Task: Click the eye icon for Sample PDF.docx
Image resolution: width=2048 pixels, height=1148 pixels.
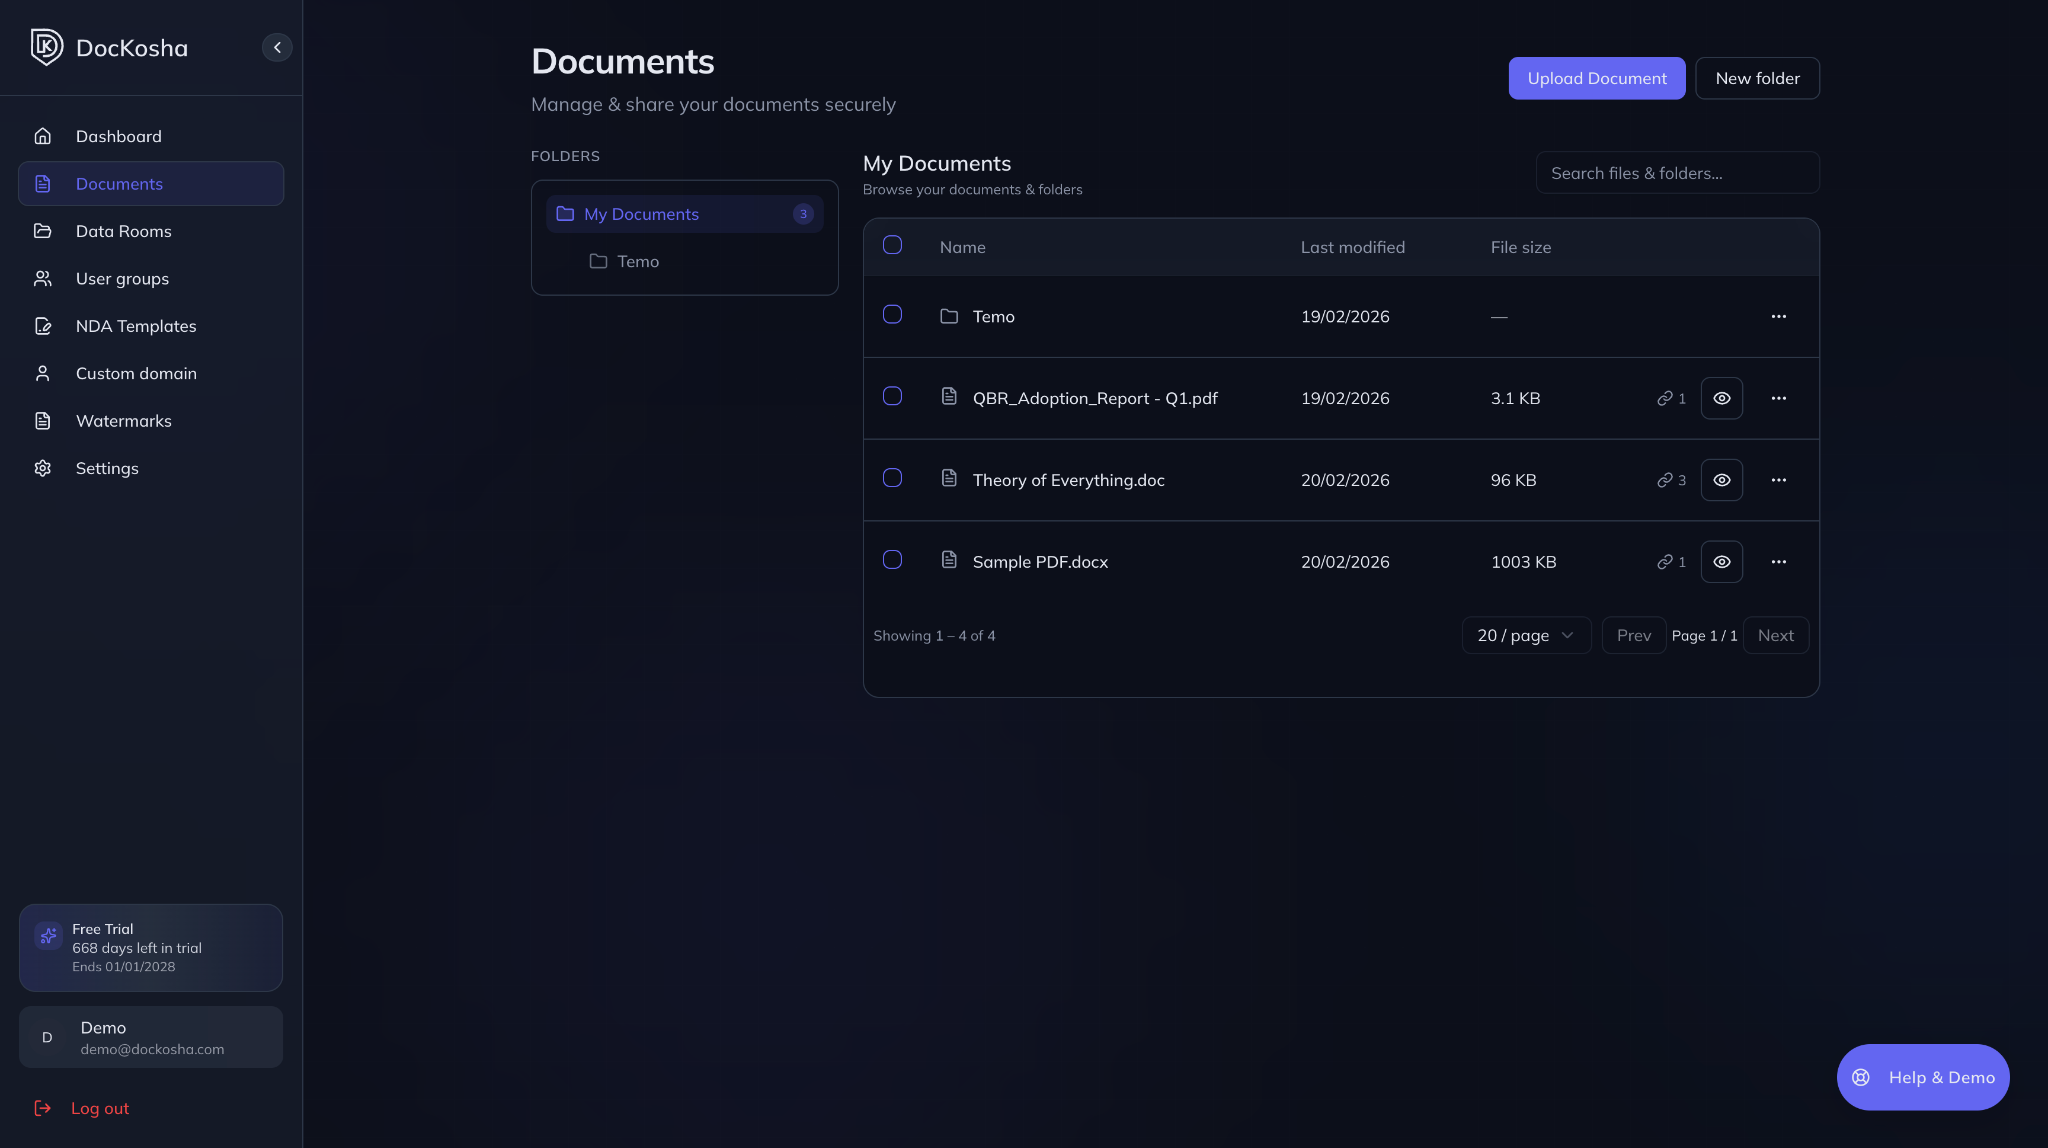Action: [1721, 562]
